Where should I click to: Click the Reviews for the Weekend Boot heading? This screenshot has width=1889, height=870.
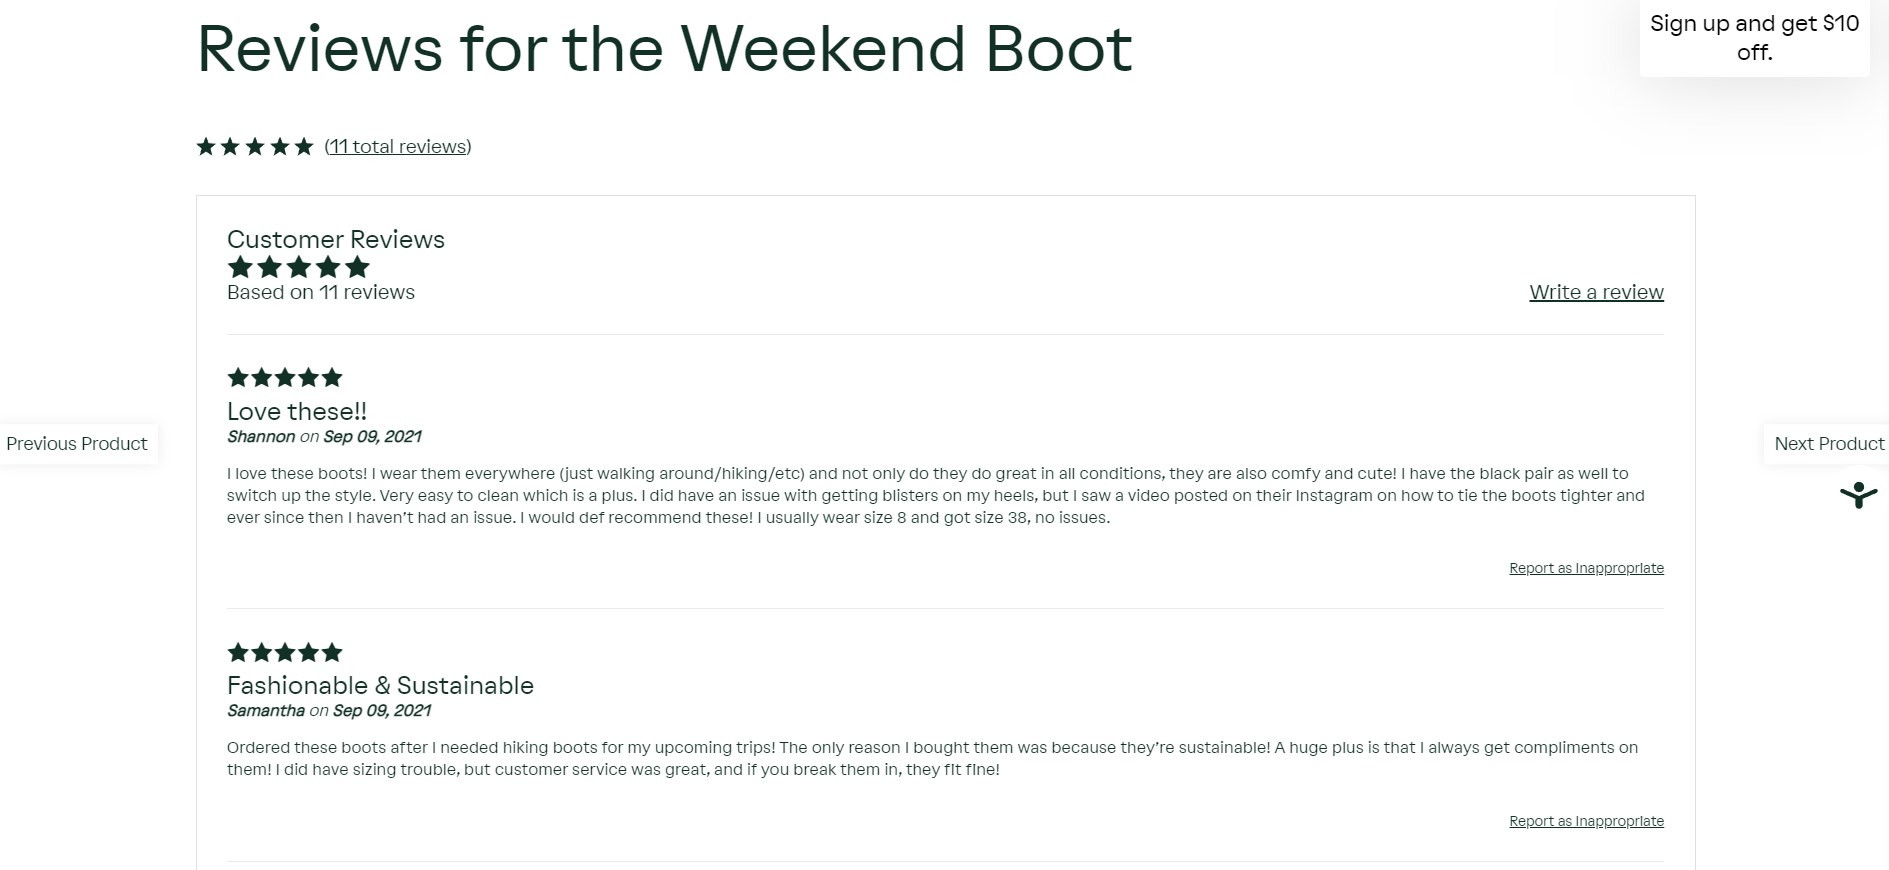664,48
